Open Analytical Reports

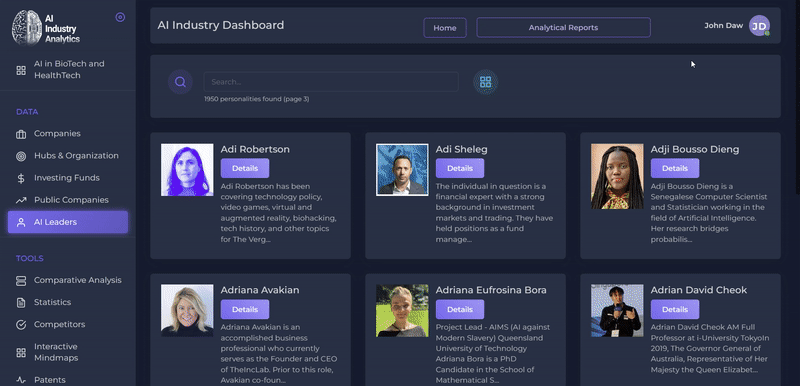point(563,28)
